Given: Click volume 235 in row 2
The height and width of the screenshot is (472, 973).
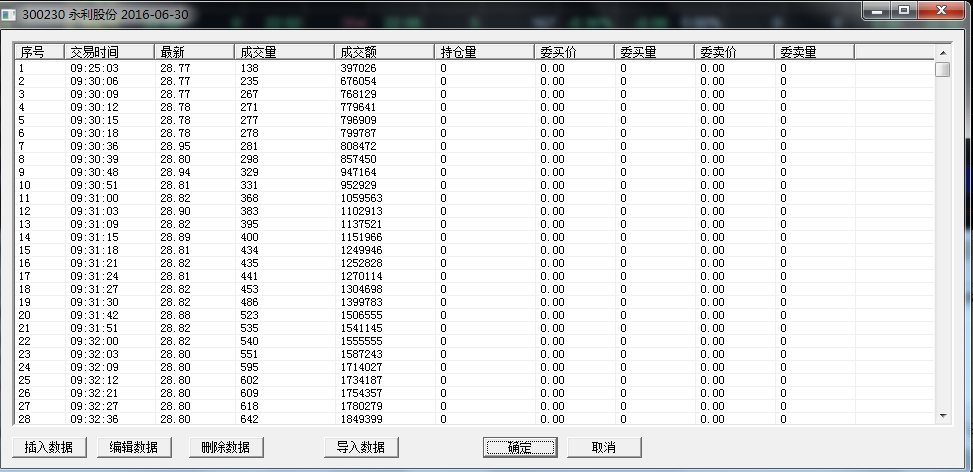Looking at the screenshot, I should pyautogui.click(x=249, y=81).
